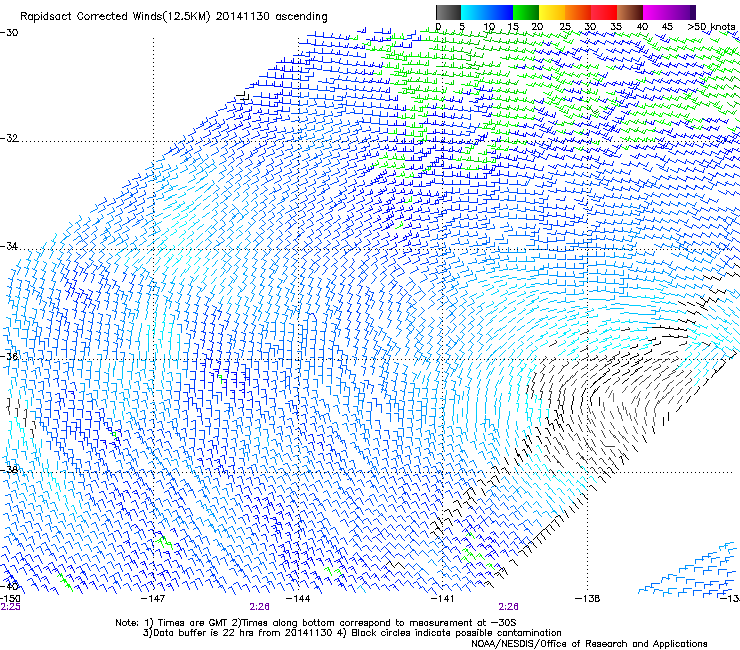Pick the brown 35-40 knots color segment

click(630, 12)
